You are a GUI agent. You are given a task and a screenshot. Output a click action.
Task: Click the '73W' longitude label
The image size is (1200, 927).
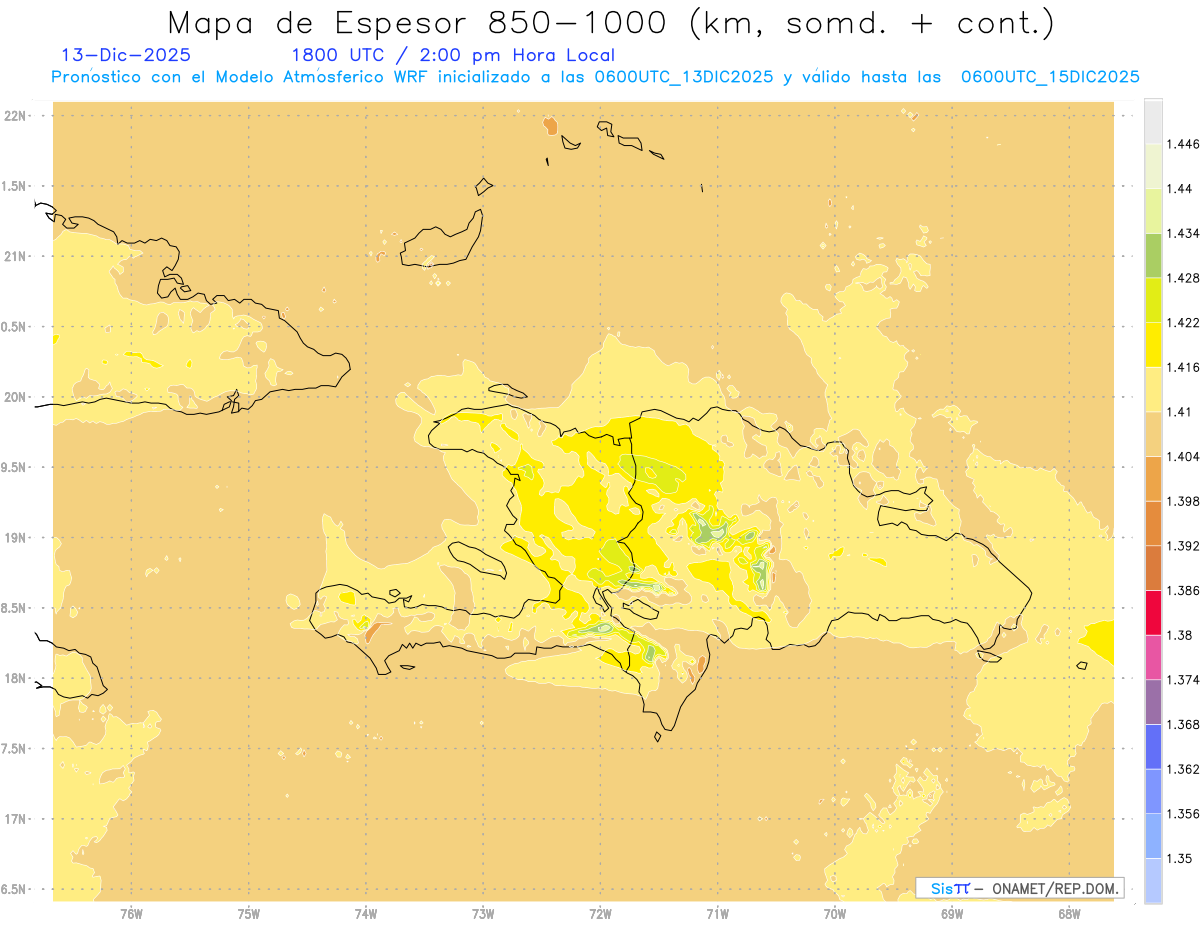pyautogui.click(x=483, y=913)
